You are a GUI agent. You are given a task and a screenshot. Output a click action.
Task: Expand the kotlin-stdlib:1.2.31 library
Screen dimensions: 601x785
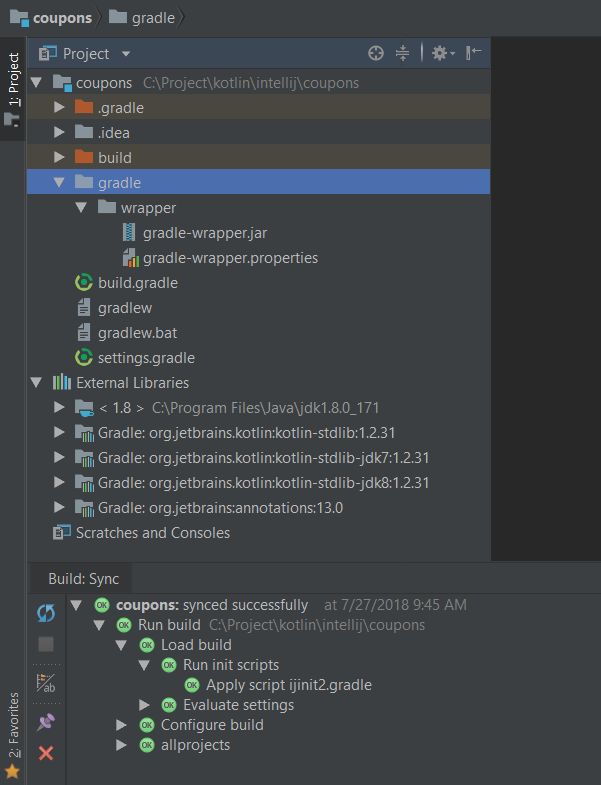pos(59,433)
